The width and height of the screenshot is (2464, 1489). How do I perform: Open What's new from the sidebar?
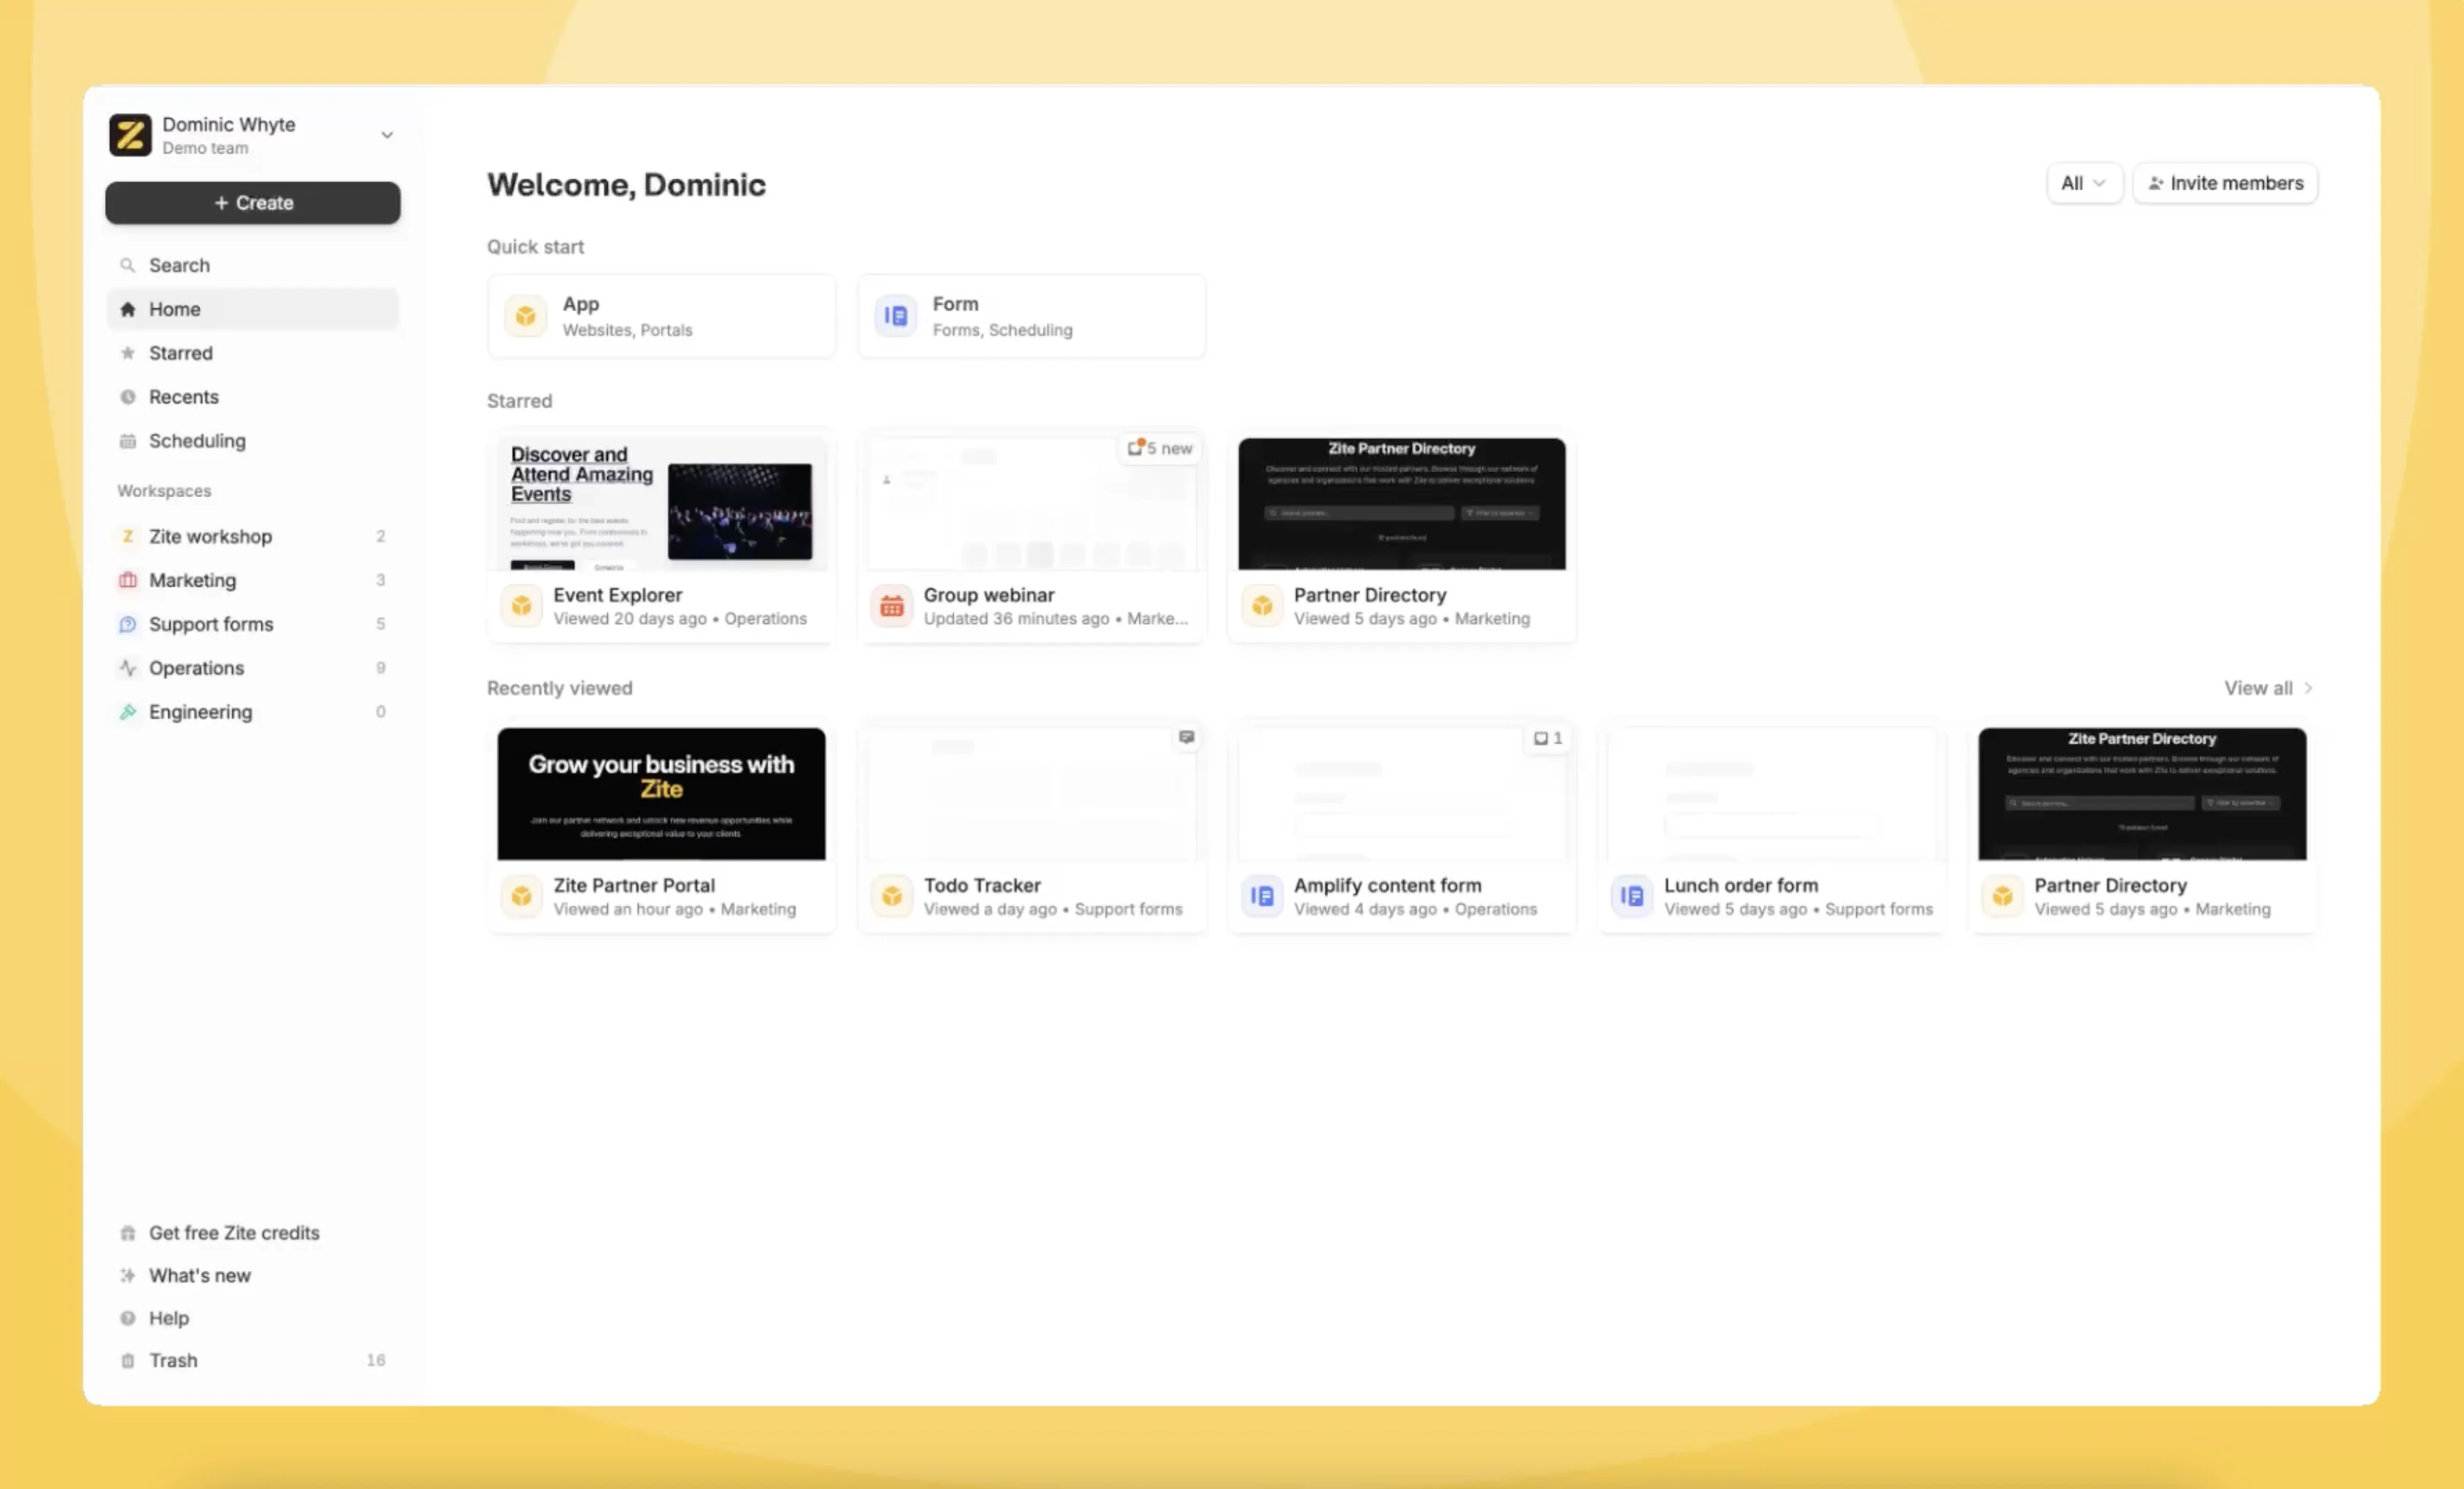198,1274
